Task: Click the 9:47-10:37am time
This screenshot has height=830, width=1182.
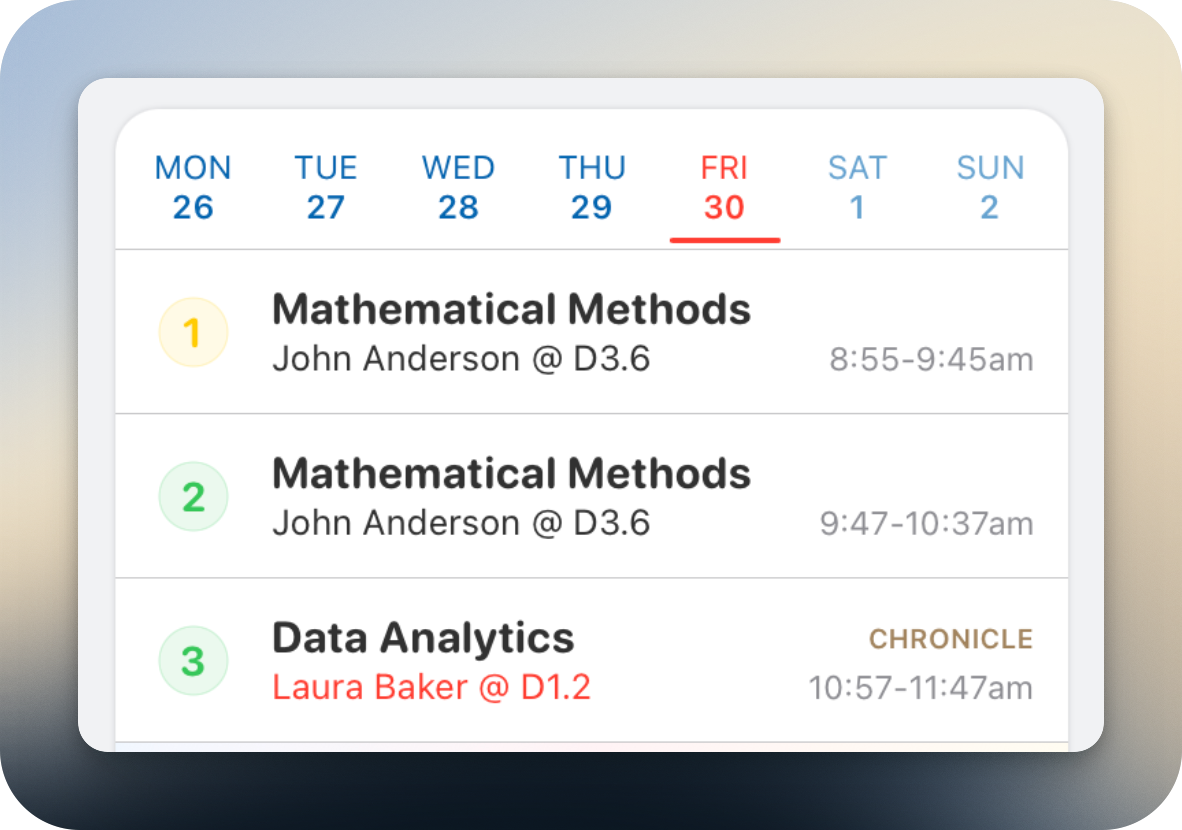Action: coord(926,523)
